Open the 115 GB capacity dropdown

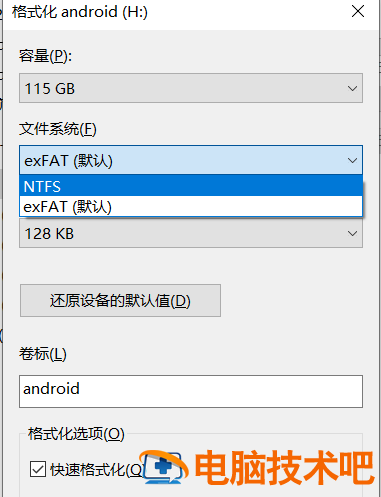click(x=191, y=88)
